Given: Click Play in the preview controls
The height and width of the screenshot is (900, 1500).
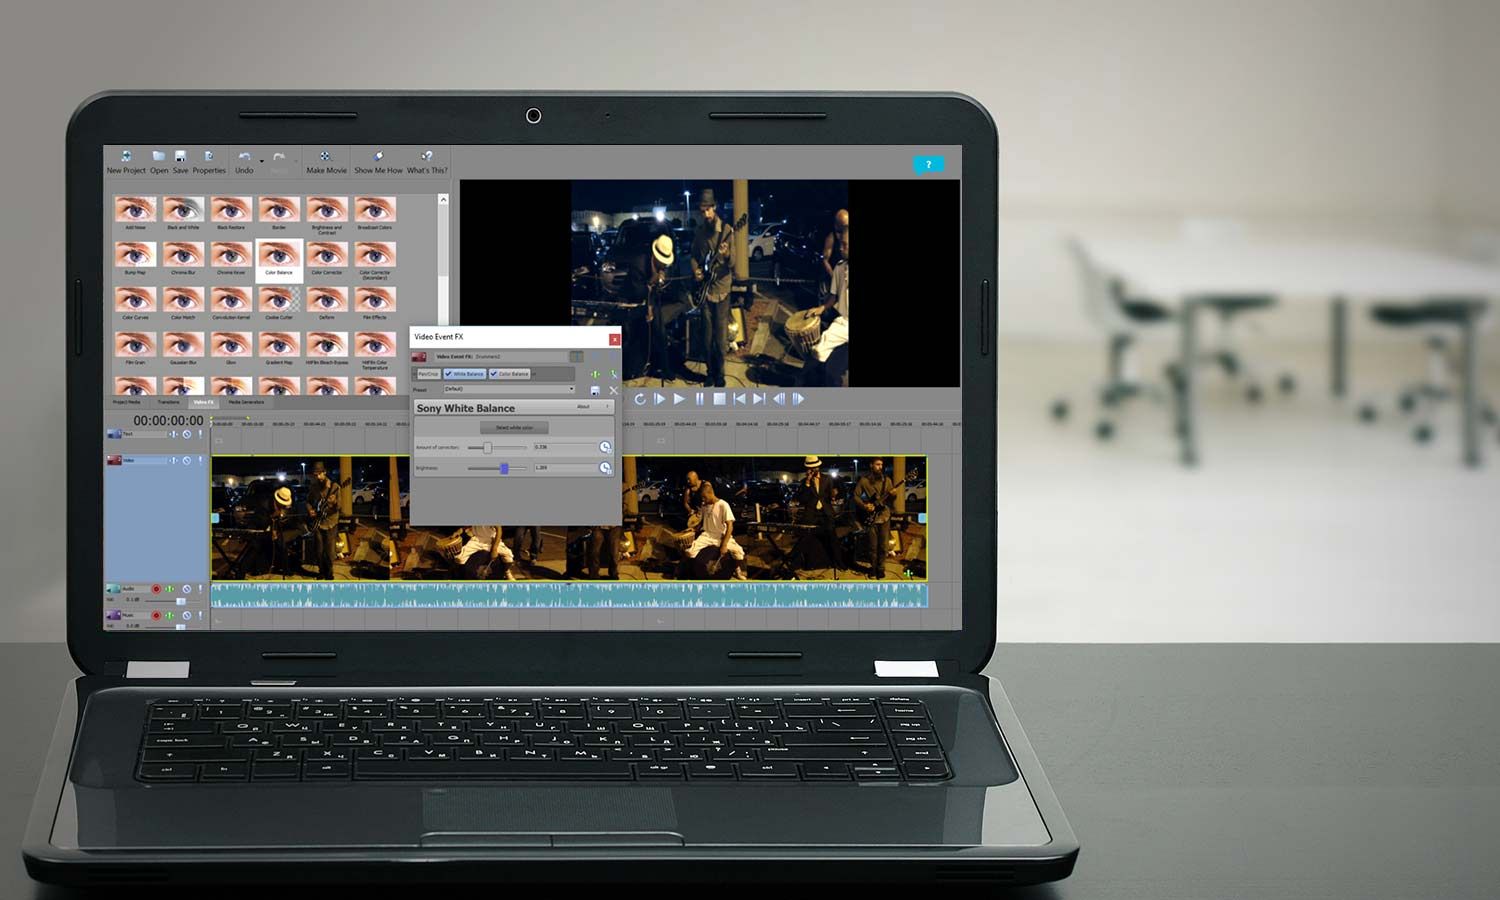Looking at the screenshot, I should coord(679,398).
